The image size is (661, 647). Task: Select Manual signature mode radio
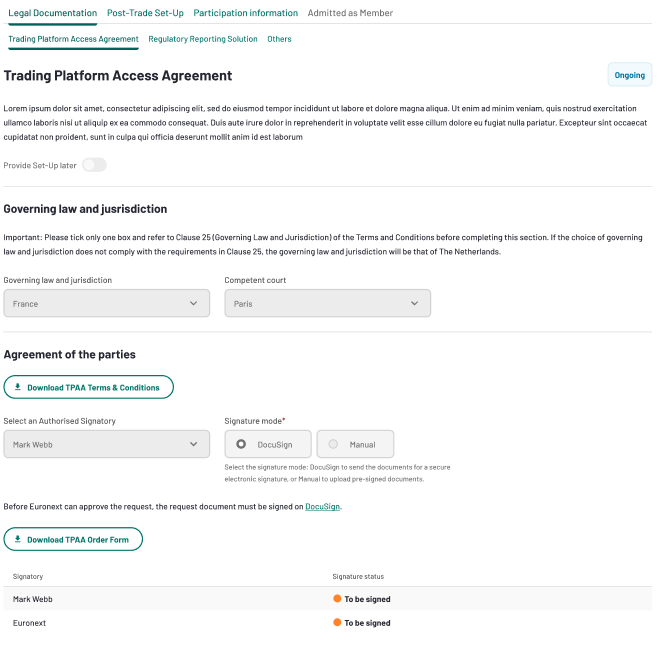point(333,444)
